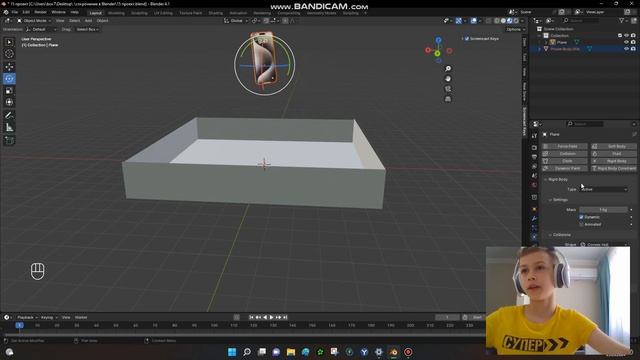Screen dimensions: 640x360
Task: Toggle the Dynamic checkbox
Action: click(581, 217)
